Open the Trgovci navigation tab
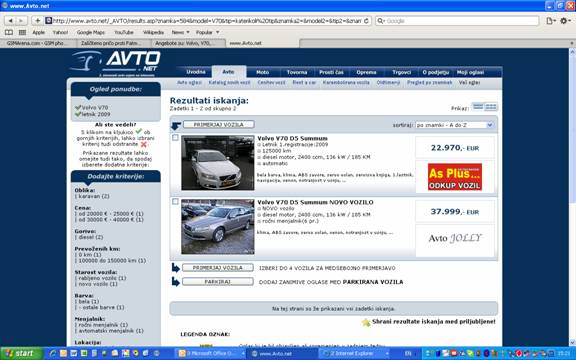576x360 pixels. (402, 72)
